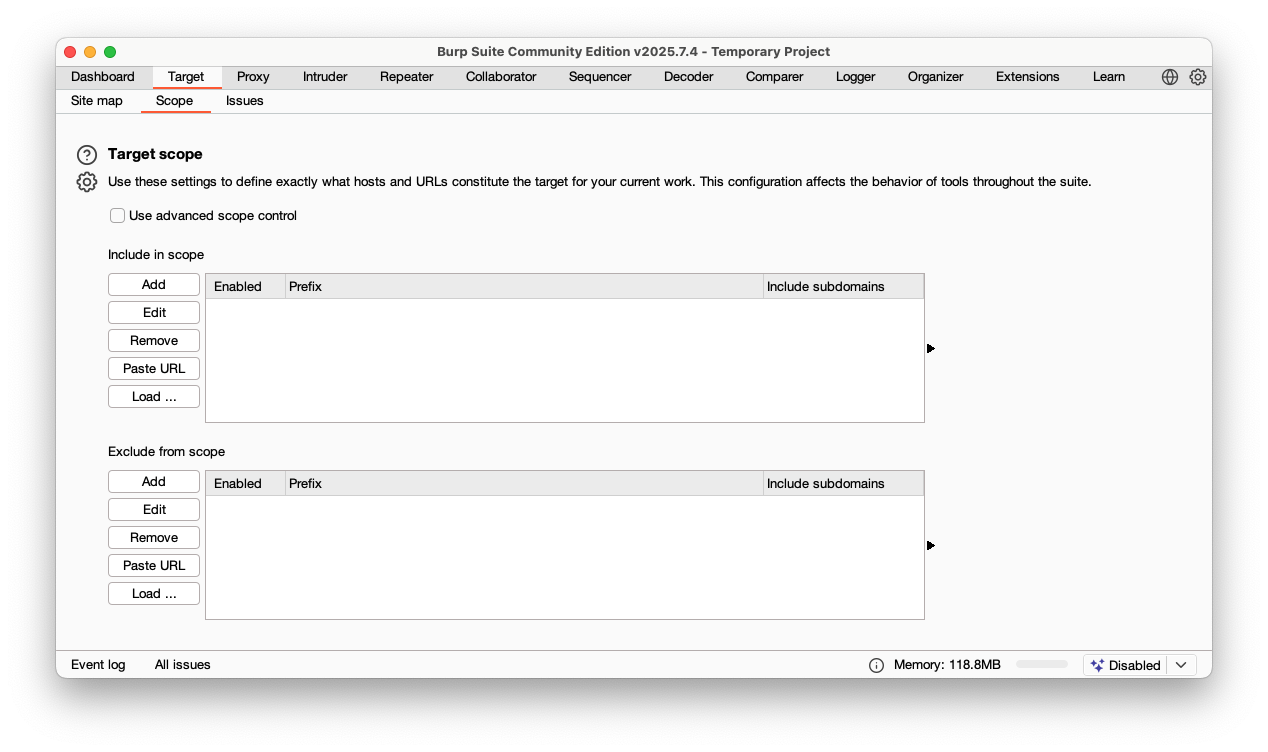
Task: Click Add under Include in scope
Action: pyautogui.click(x=154, y=285)
